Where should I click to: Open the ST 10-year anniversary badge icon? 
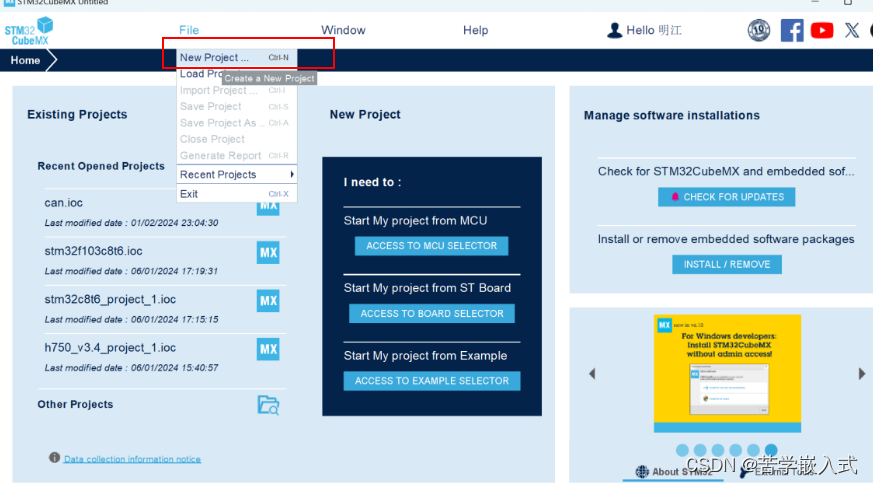coord(758,30)
